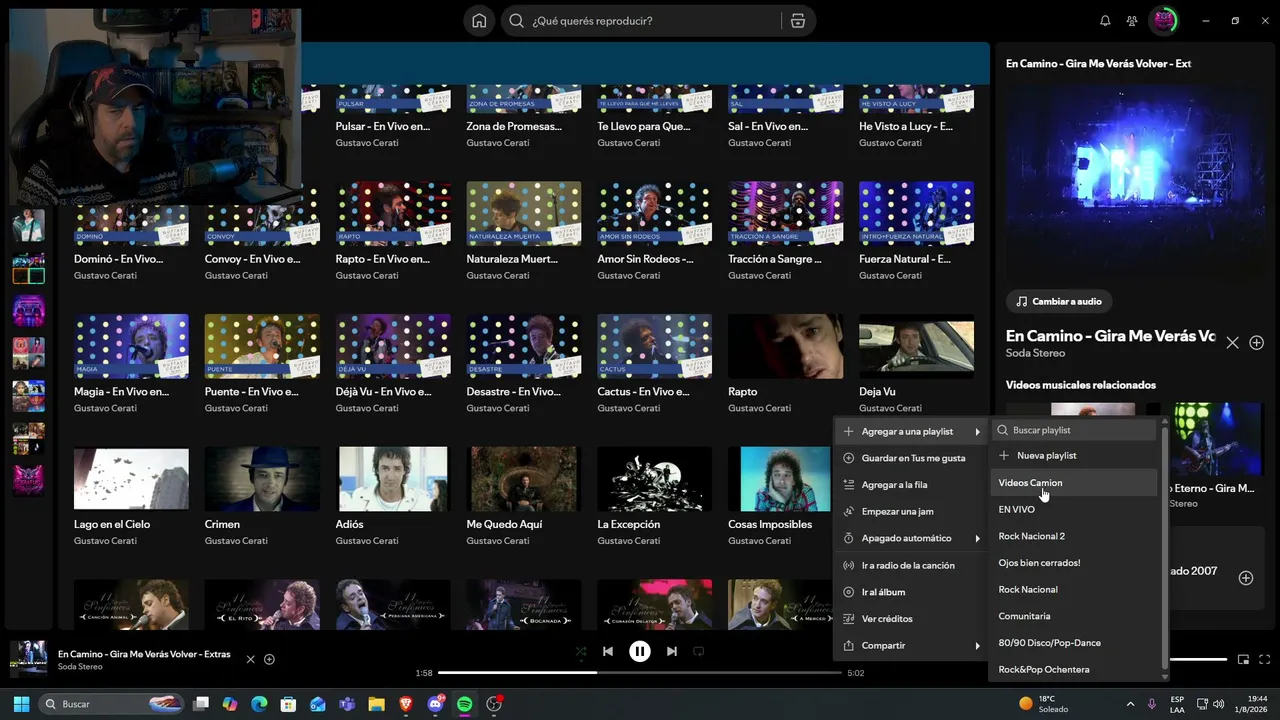Open Microsoft Edge from the taskbar
The width and height of the screenshot is (1280, 720).
pyautogui.click(x=259, y=704)
